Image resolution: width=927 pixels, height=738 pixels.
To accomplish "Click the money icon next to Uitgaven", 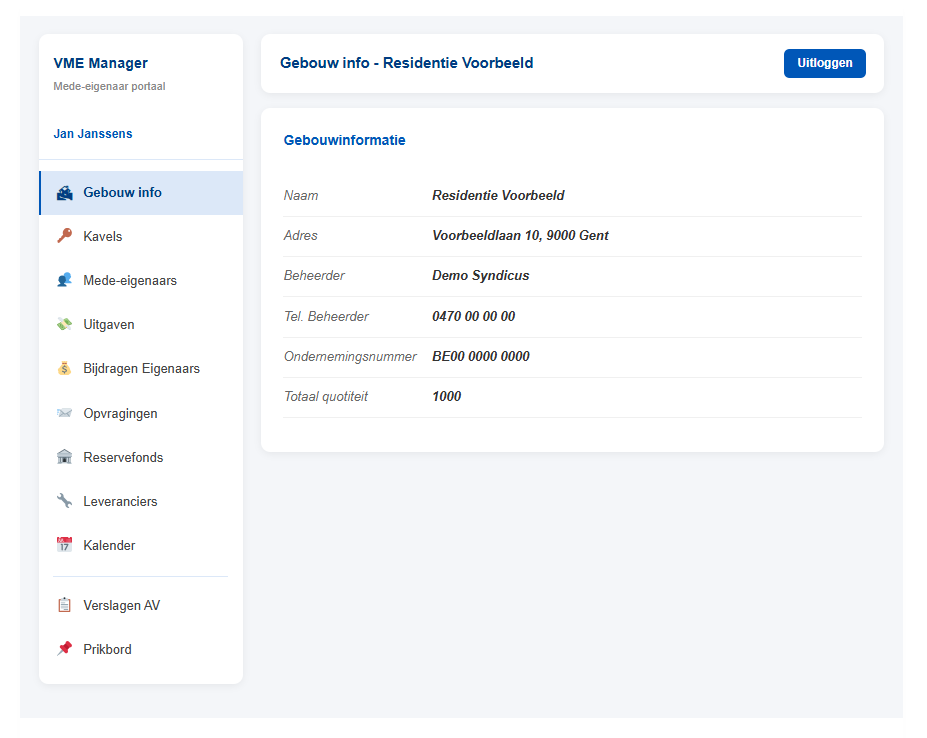I will (64, 324).
